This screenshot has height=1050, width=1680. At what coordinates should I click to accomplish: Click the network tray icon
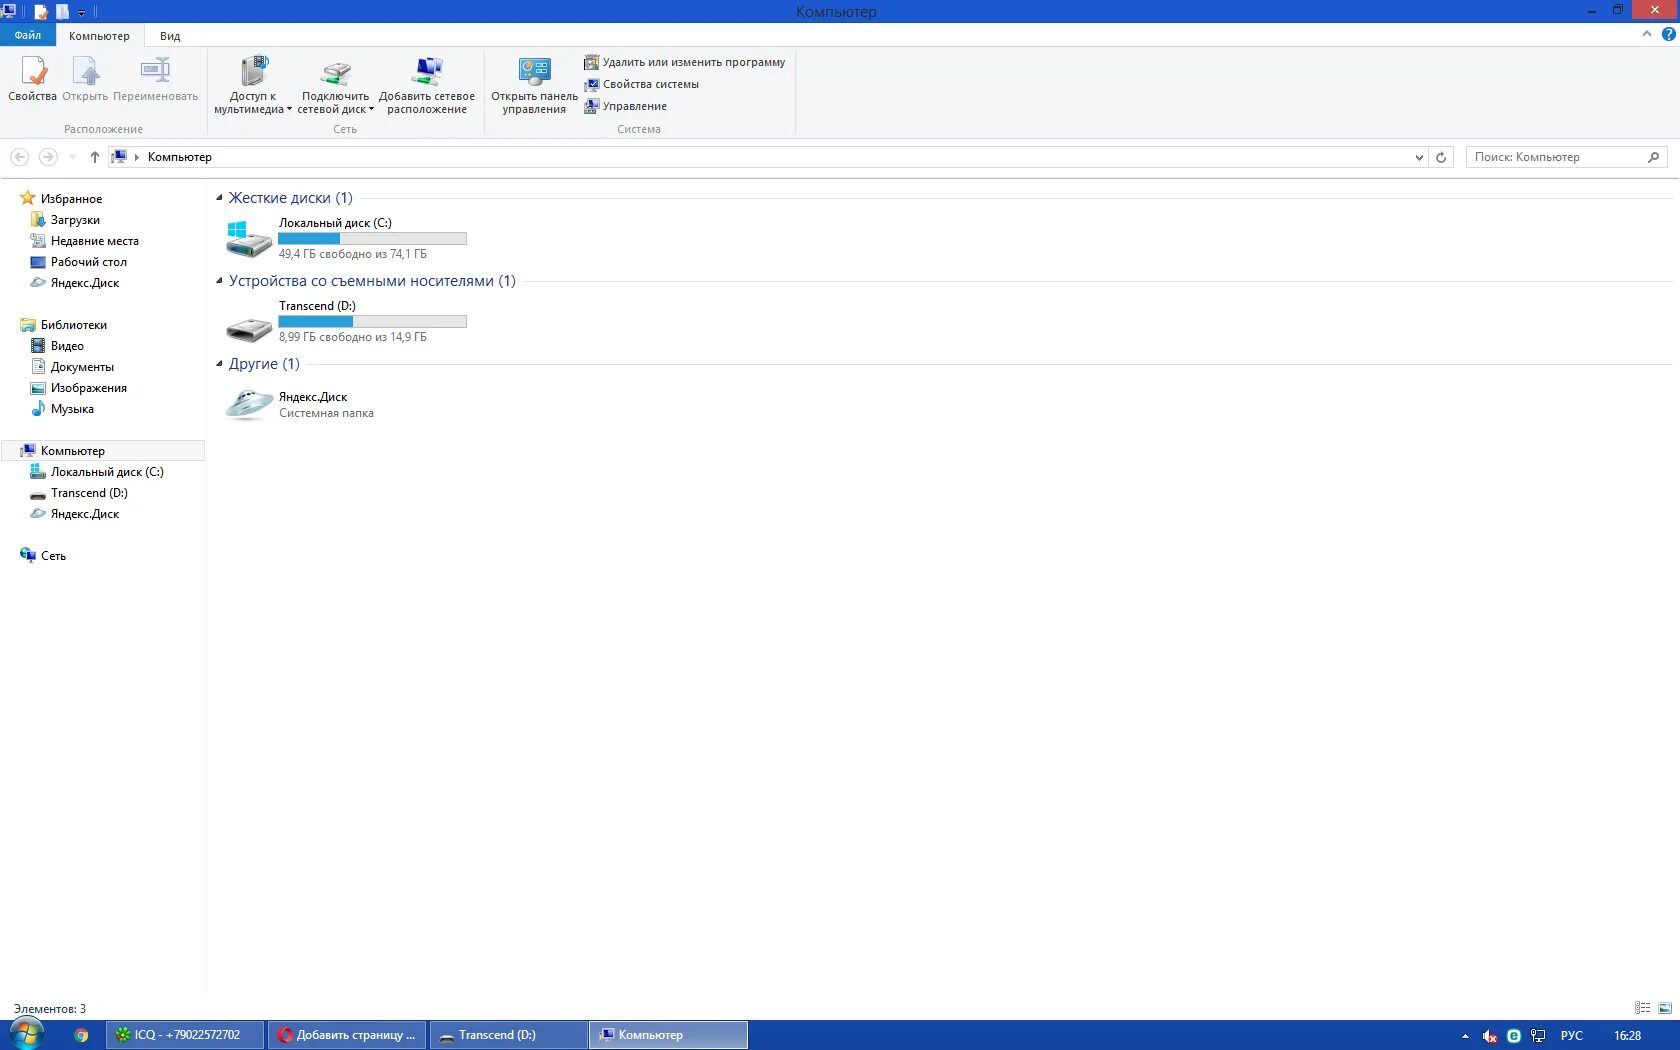[1538, 1036]
